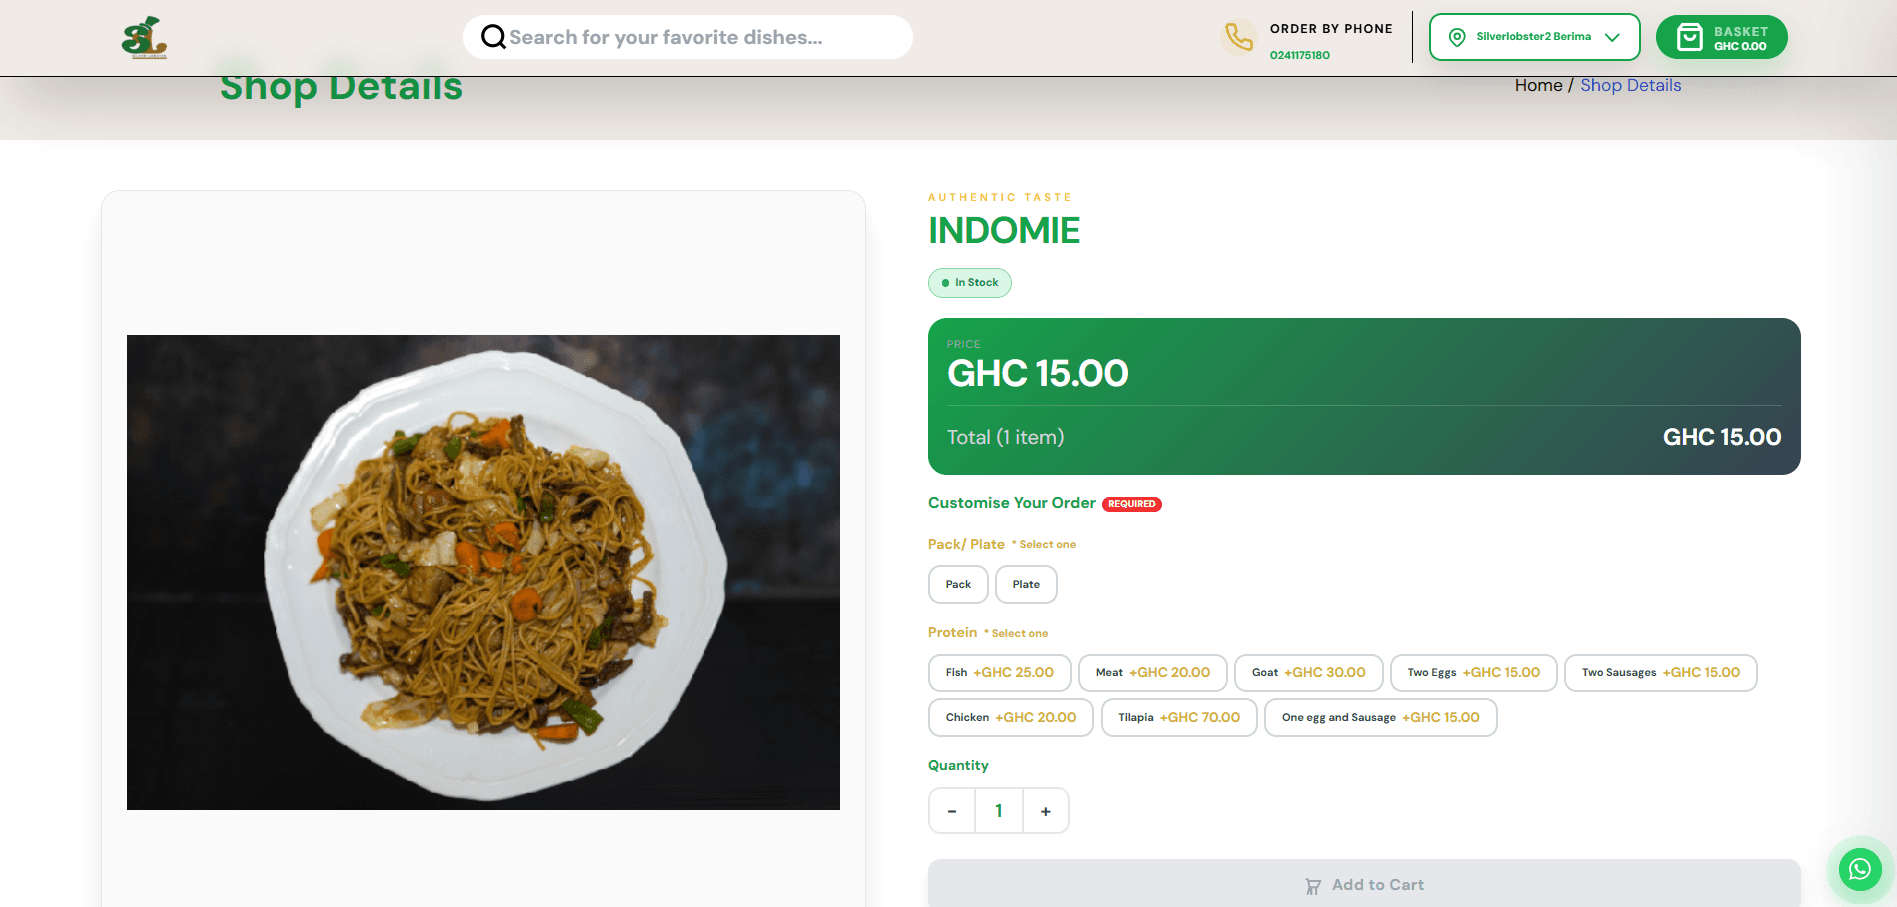The height and width of the screenshot is (907, 1897).
Task: Click the location pin icon
Action: (1457, 37)
